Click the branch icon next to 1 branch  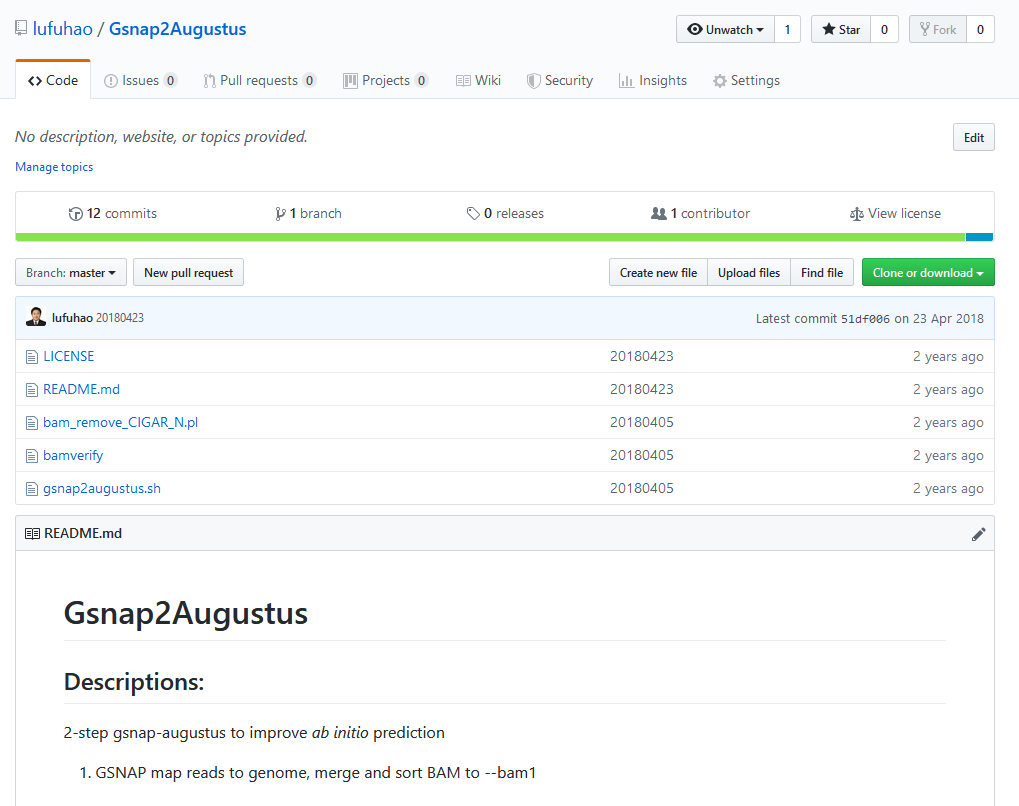[x=280, y=214]
